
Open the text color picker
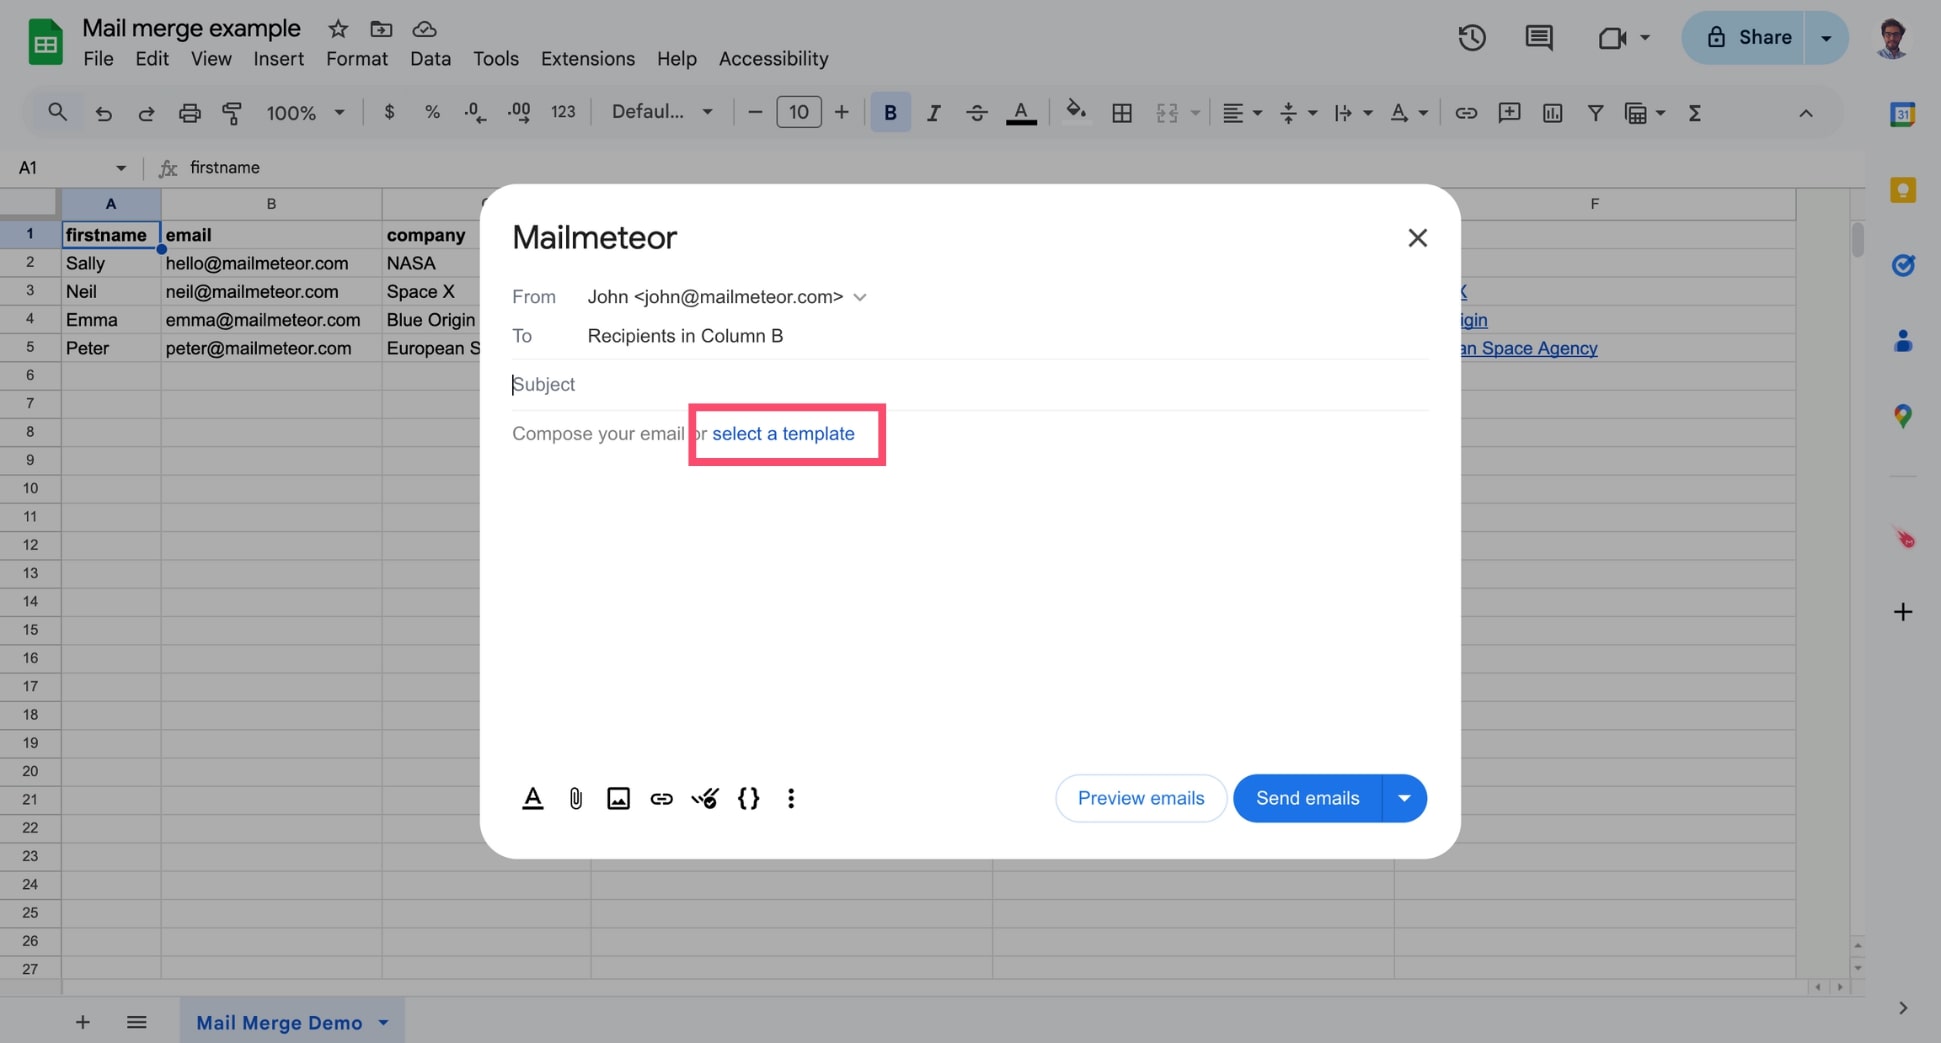[1020, 113]
